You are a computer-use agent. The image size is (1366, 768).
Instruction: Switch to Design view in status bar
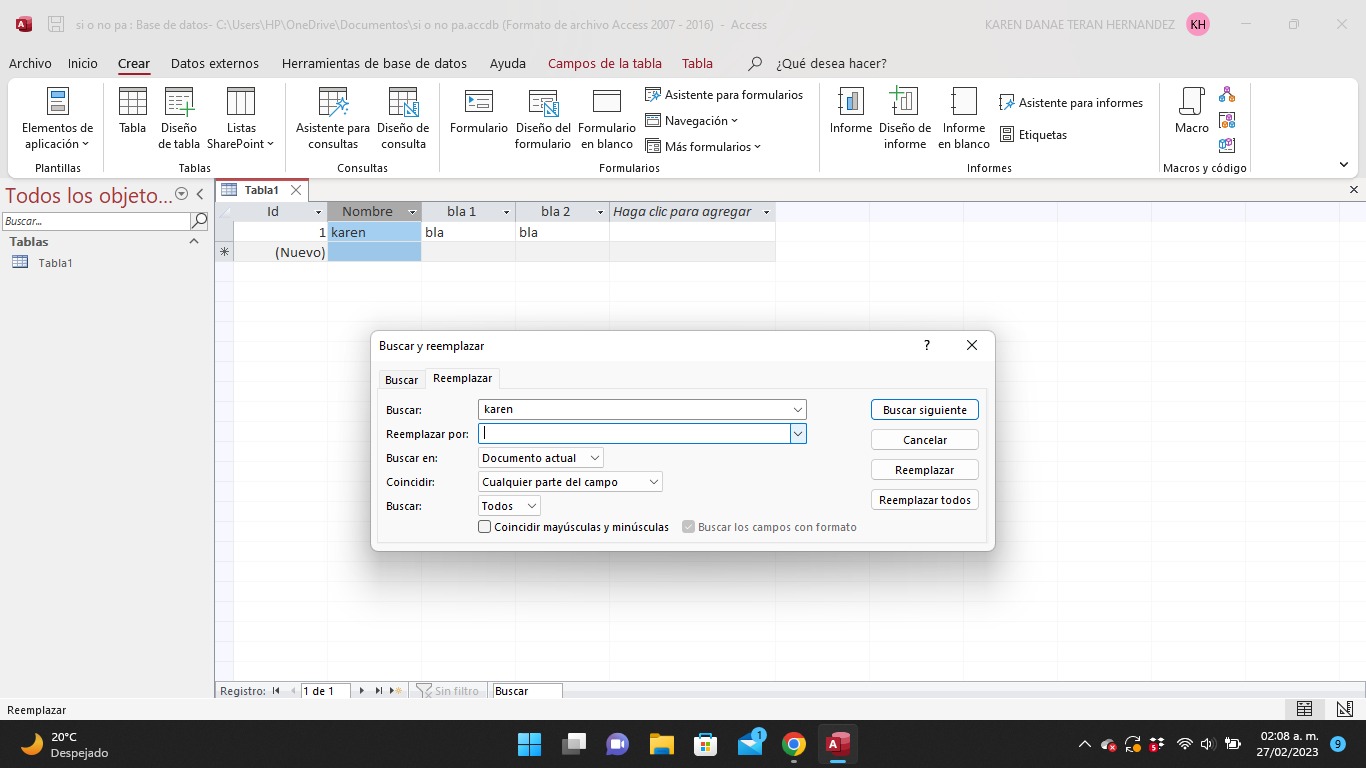click(x=1345, y=709)
